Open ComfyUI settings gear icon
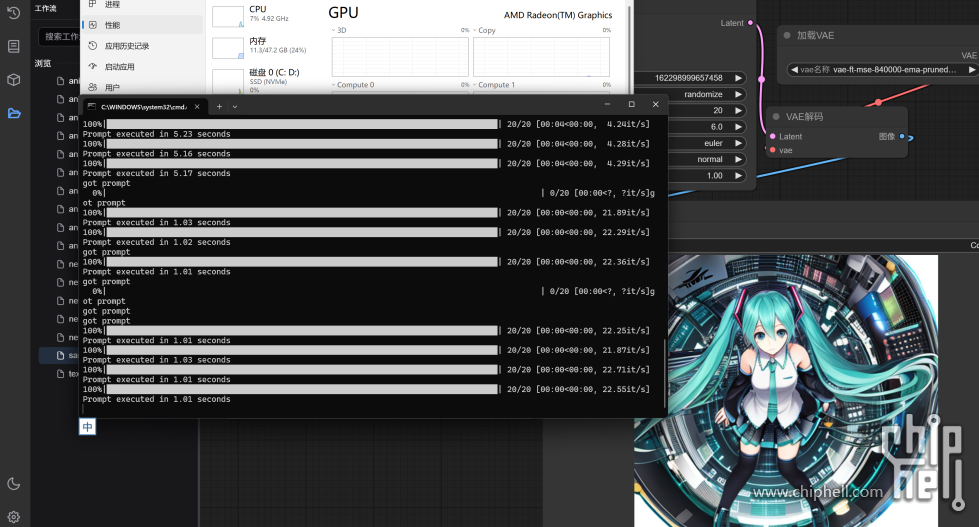The image size is (979, 527). click(x=14, y=517)
